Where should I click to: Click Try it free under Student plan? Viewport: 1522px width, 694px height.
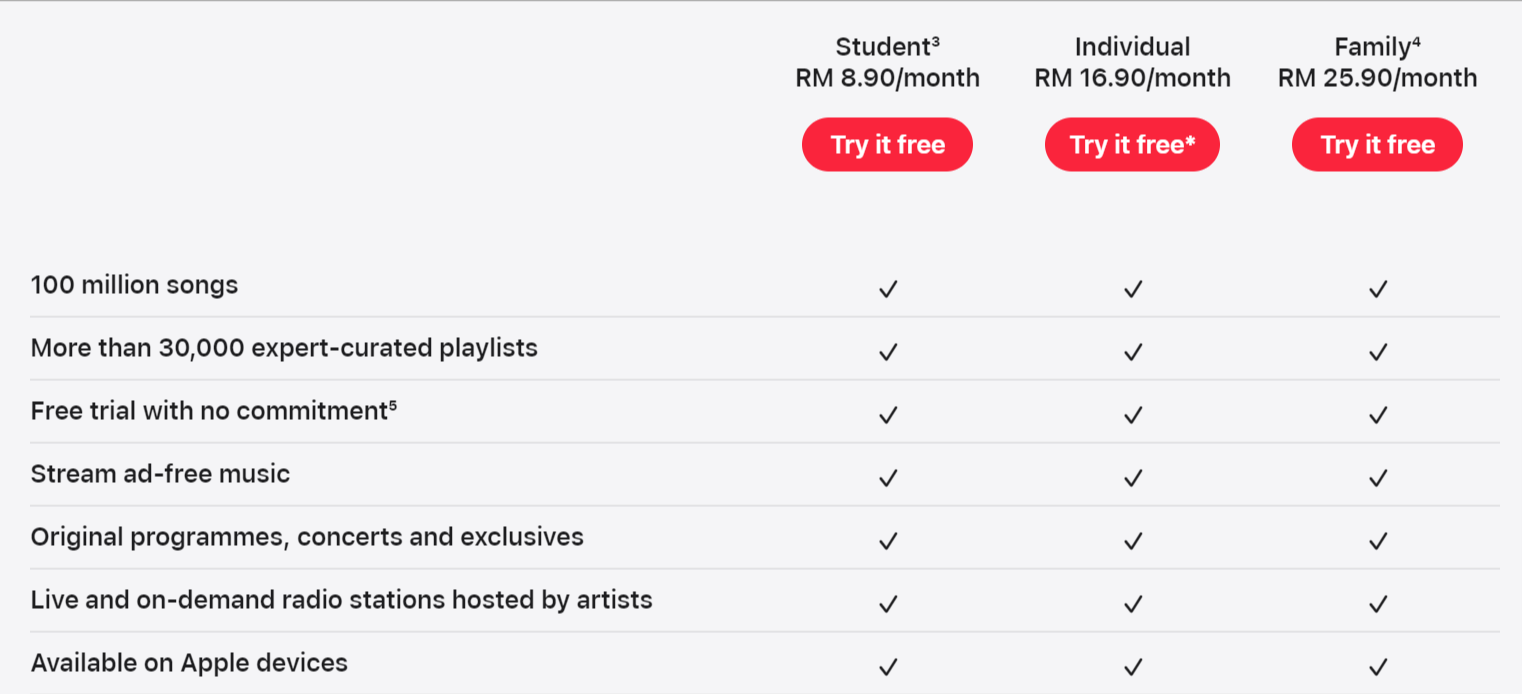(x=887, y=145)
